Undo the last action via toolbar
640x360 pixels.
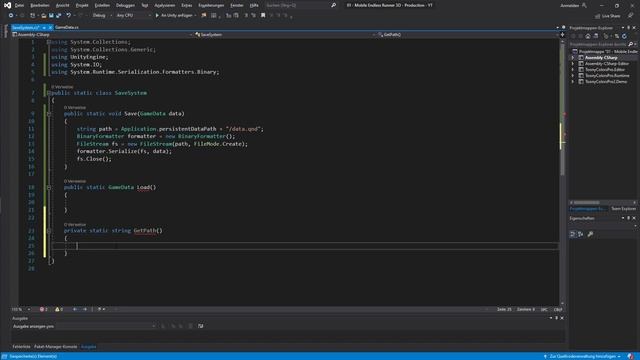click(69, 16)
